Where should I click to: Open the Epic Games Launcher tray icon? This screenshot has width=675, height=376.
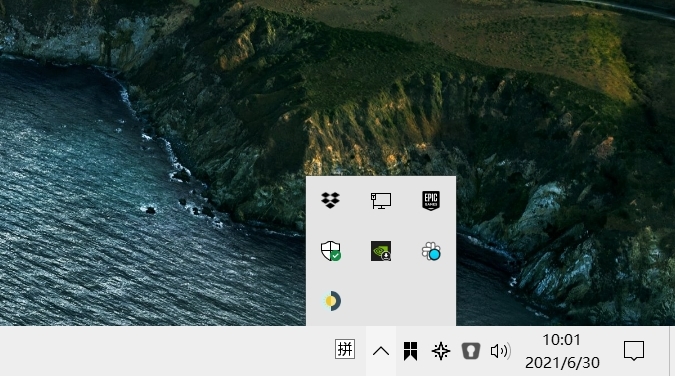pos(431,201)
